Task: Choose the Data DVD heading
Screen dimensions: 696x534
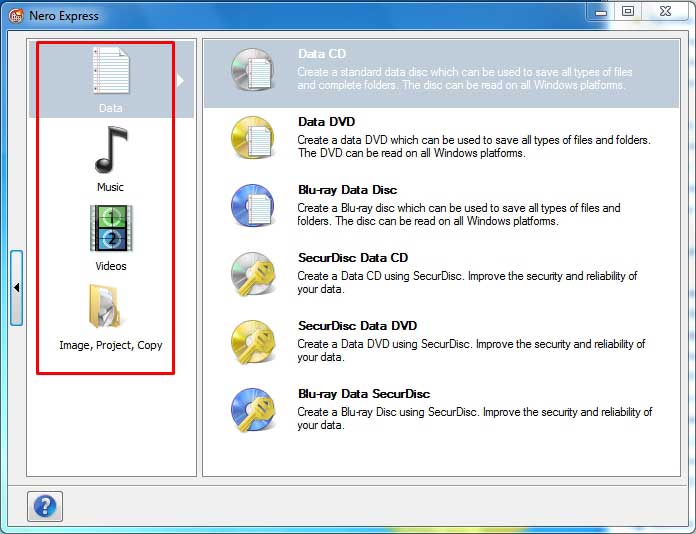Action: (326, 122)
